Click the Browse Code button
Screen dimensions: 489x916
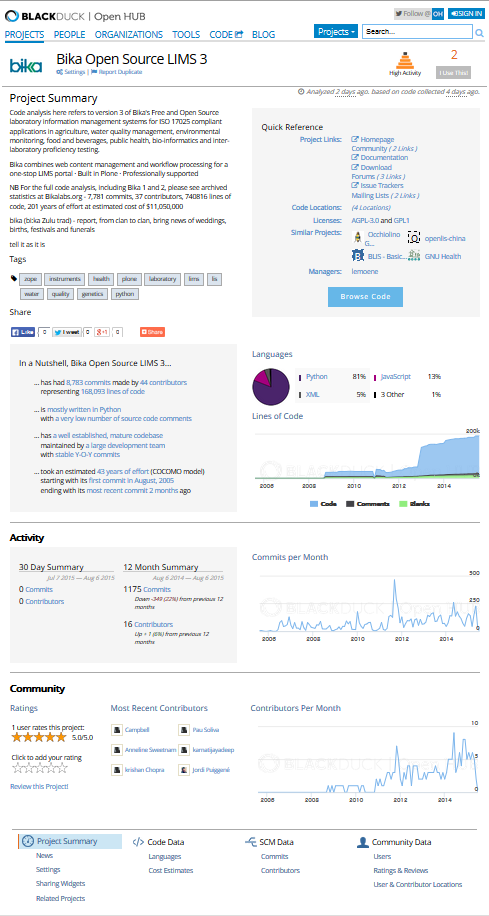pyautogui.click(x=365, y=297)
